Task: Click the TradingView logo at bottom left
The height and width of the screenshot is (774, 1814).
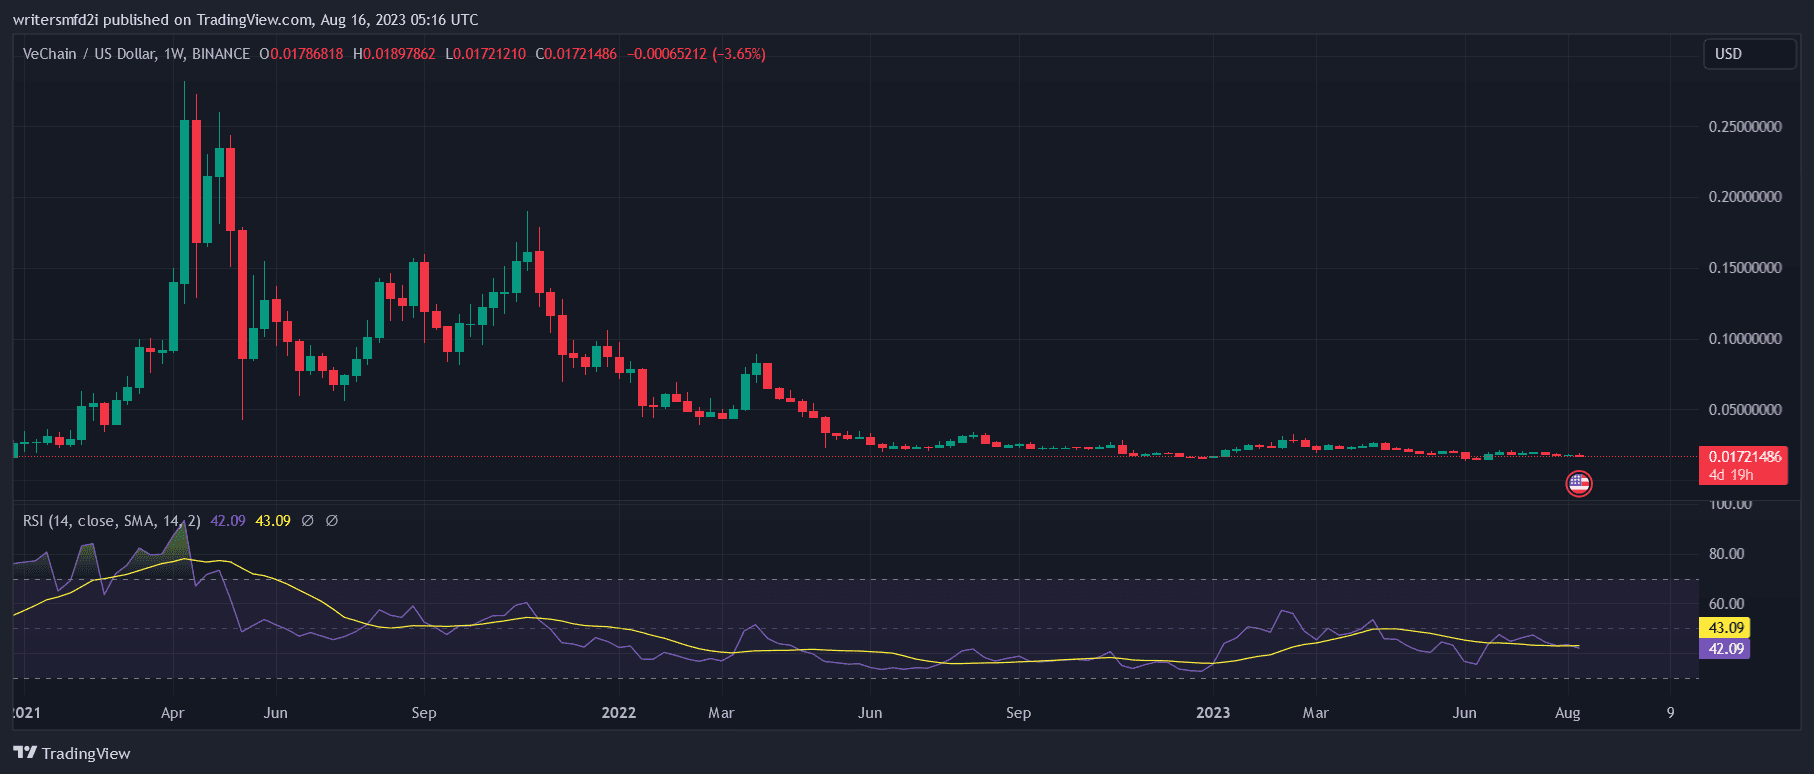Action: [x=72, y=753]
